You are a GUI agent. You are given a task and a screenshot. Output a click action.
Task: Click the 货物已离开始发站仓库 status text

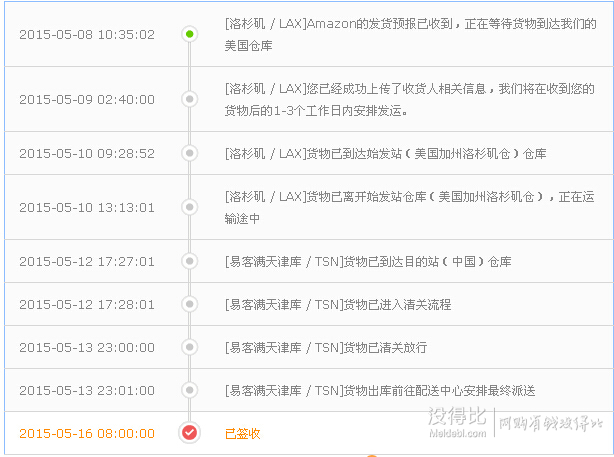coord(410,208)
